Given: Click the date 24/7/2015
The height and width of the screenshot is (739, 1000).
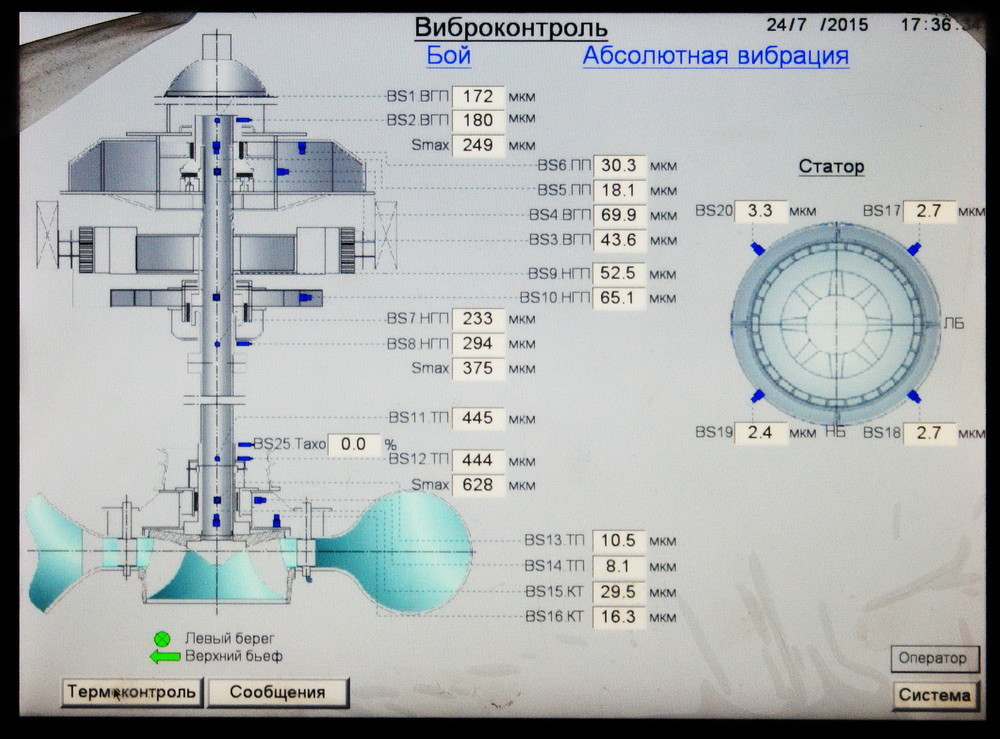Looking at the screenshot, I should (x=817, y=25).
